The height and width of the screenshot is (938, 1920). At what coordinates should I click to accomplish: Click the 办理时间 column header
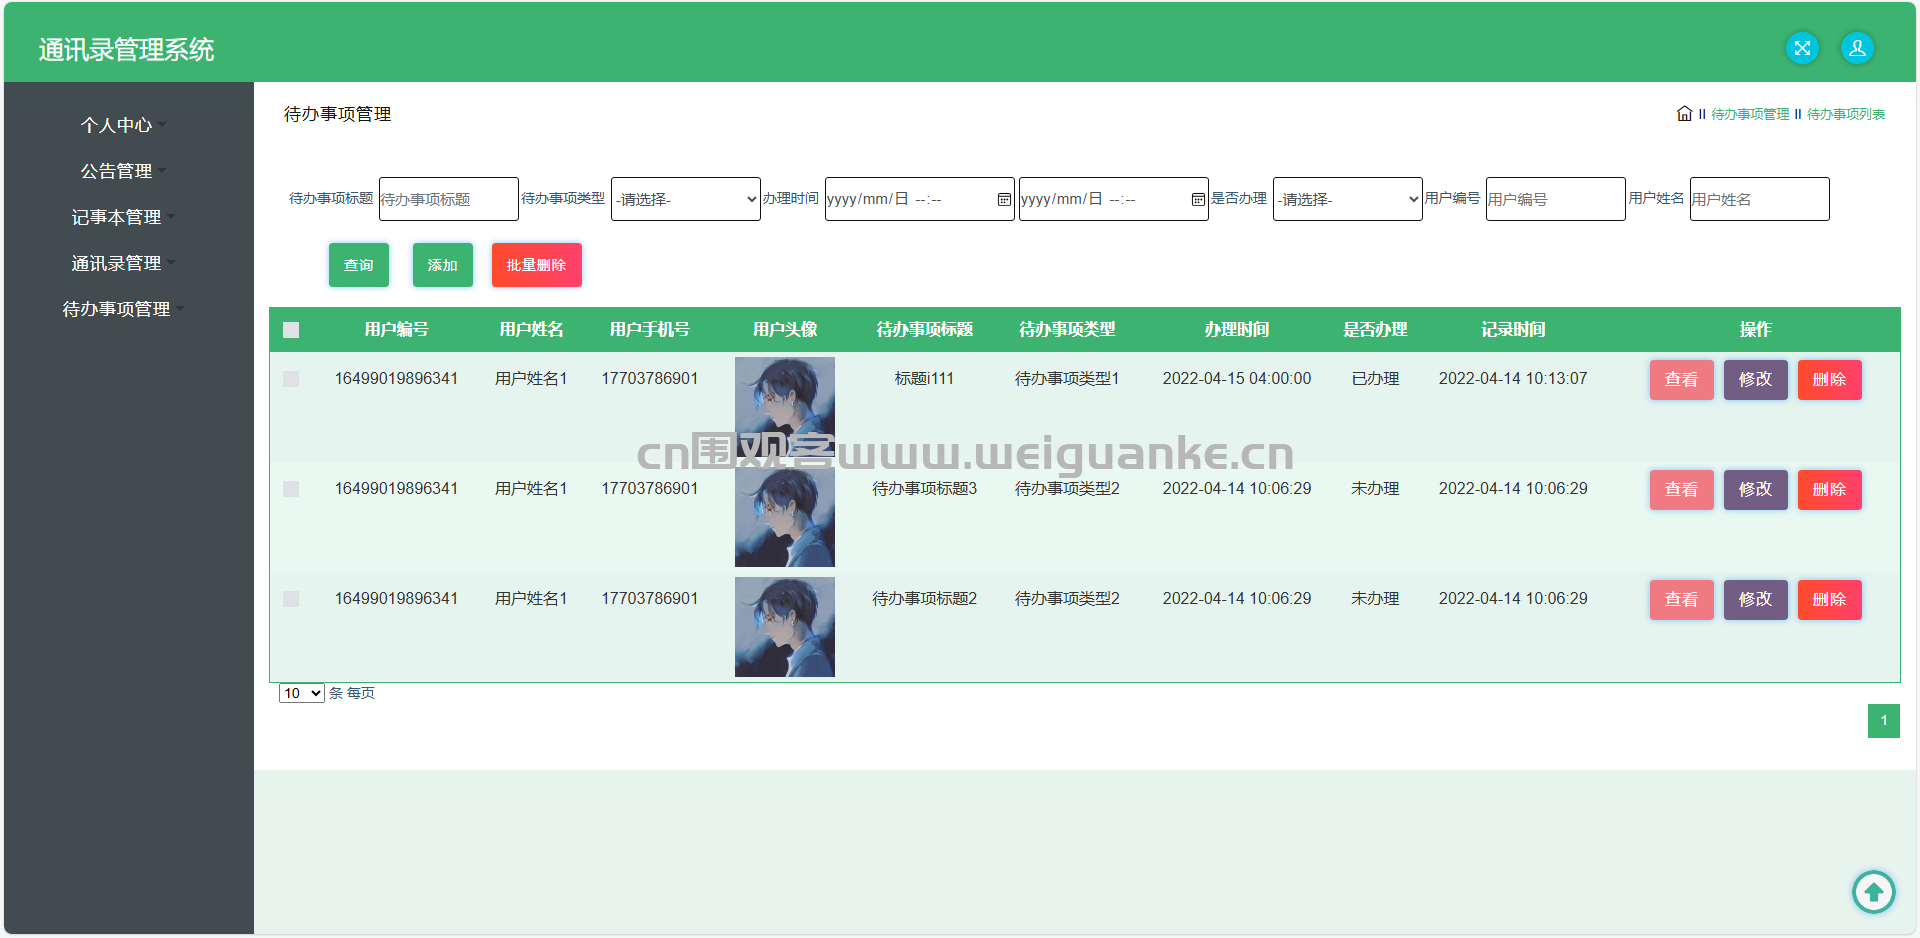click(1237, 330)
